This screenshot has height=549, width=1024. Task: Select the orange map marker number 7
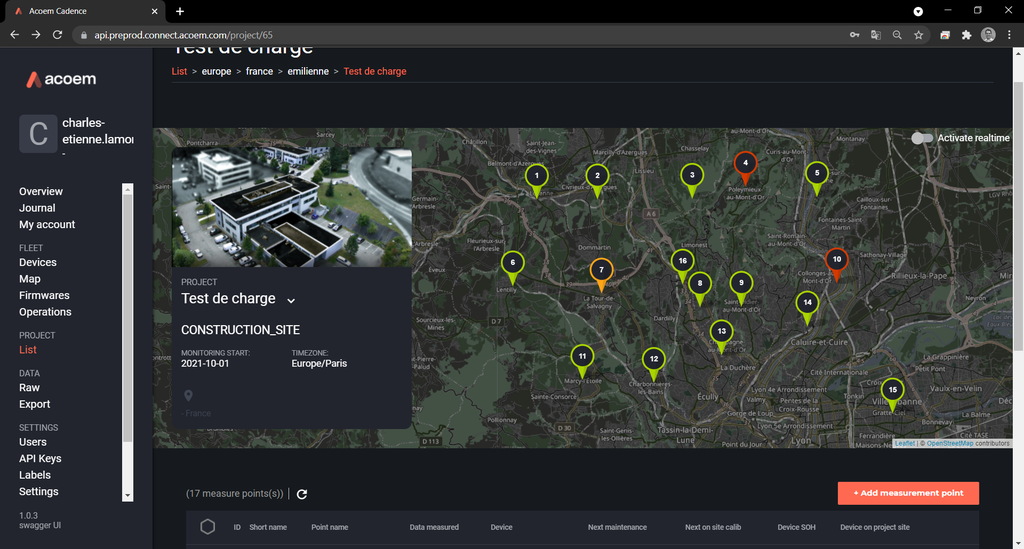coord(601,271)
